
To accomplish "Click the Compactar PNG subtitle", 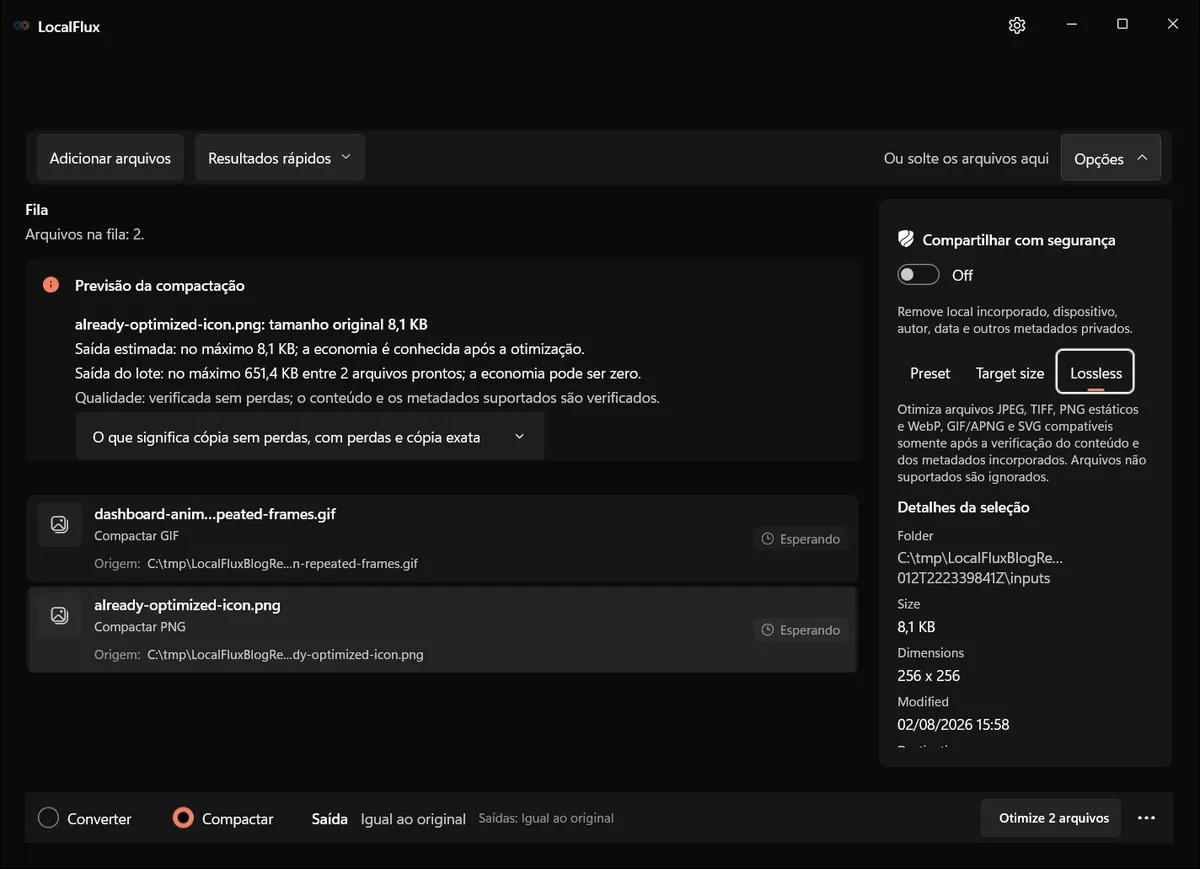I will (140, 627).
